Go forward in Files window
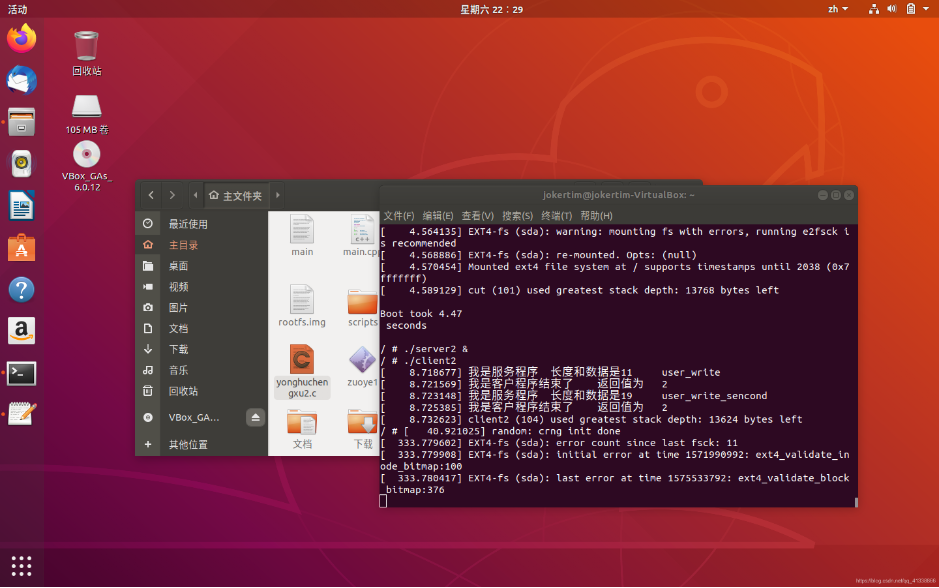Viewport: 939px width, 588px height. (x=172, y=195)
